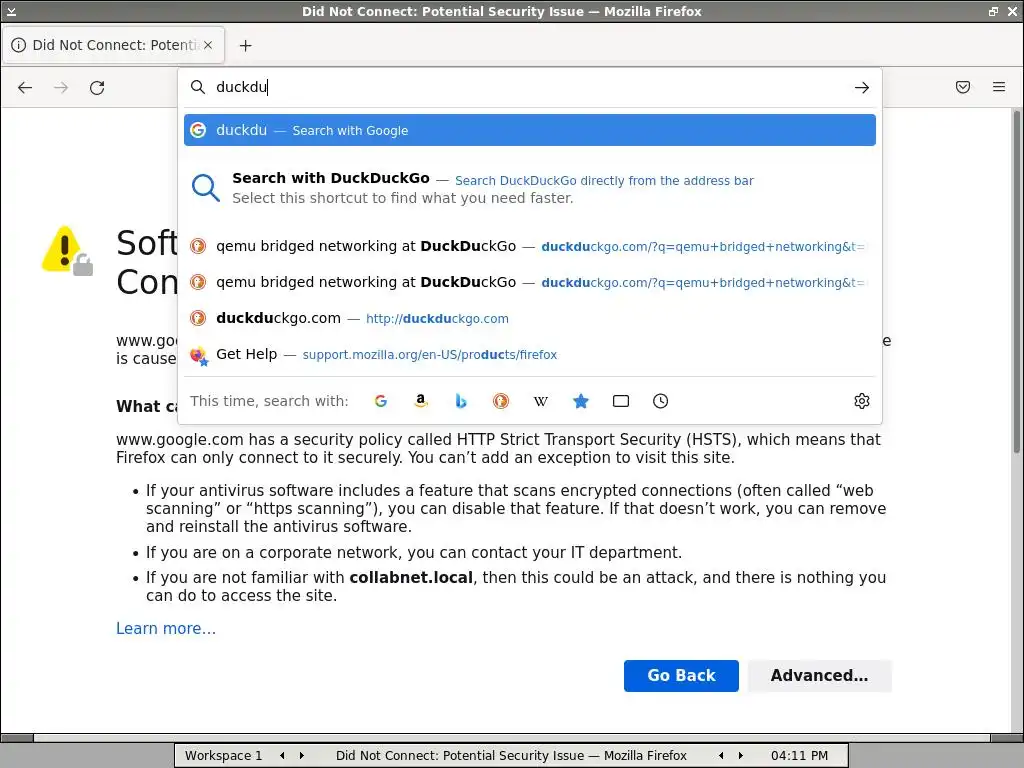Viewport: 1024px width, 768px height.
Task: Click the Go arrow in address bar
Action: click(x=861, y=88)
